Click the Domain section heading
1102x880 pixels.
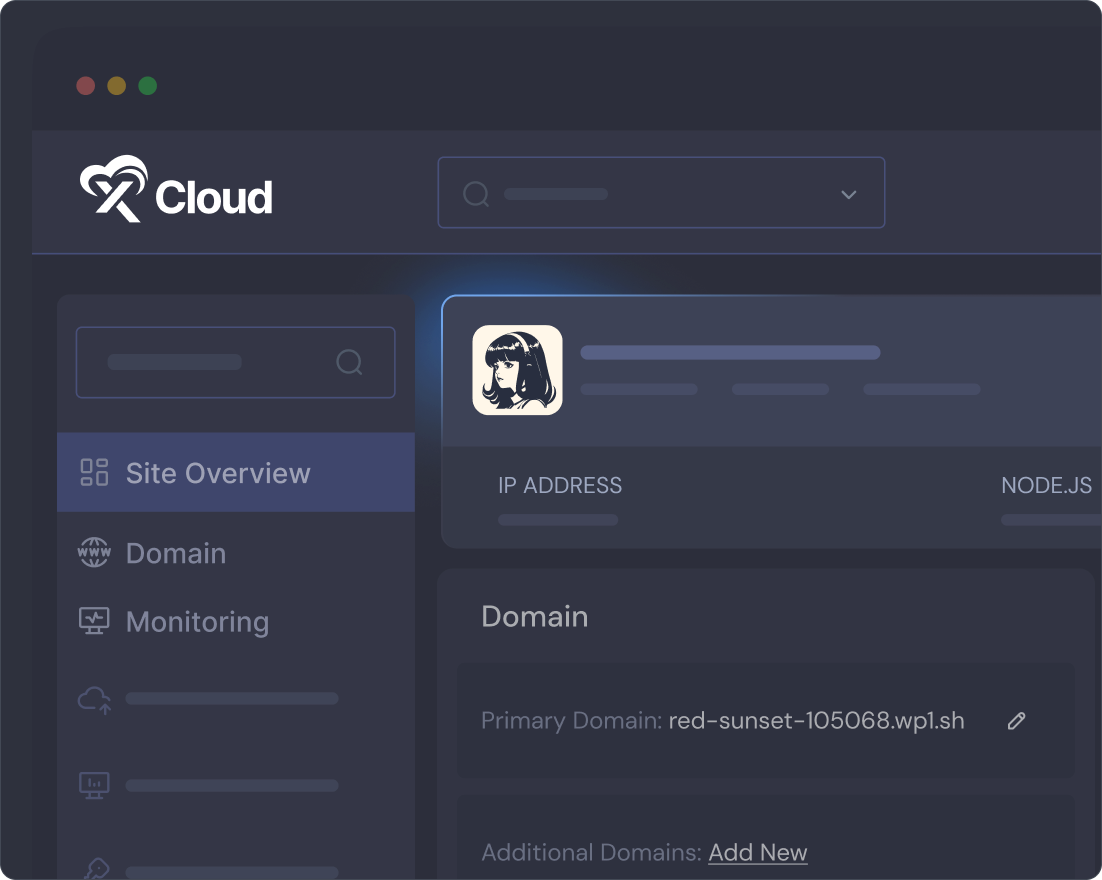click(x=535, y=617)
